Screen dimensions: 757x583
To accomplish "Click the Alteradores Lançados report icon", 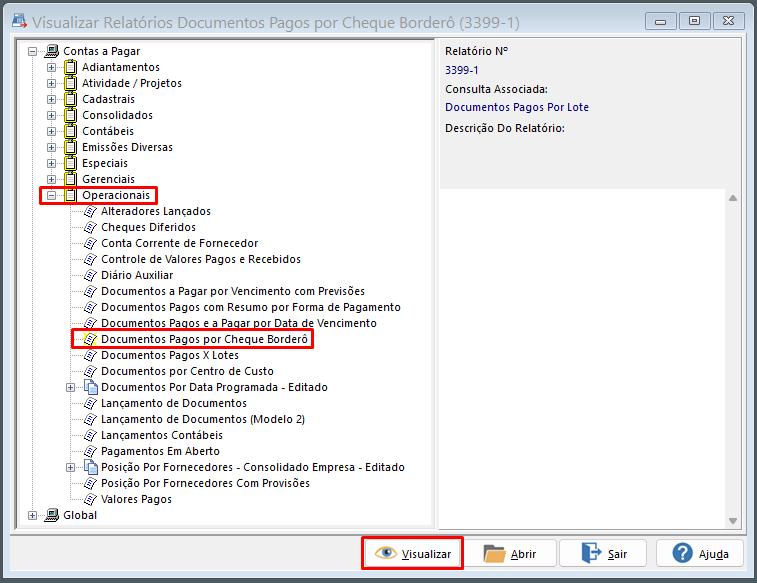I will pyautogui.click(x=90, y=211).
